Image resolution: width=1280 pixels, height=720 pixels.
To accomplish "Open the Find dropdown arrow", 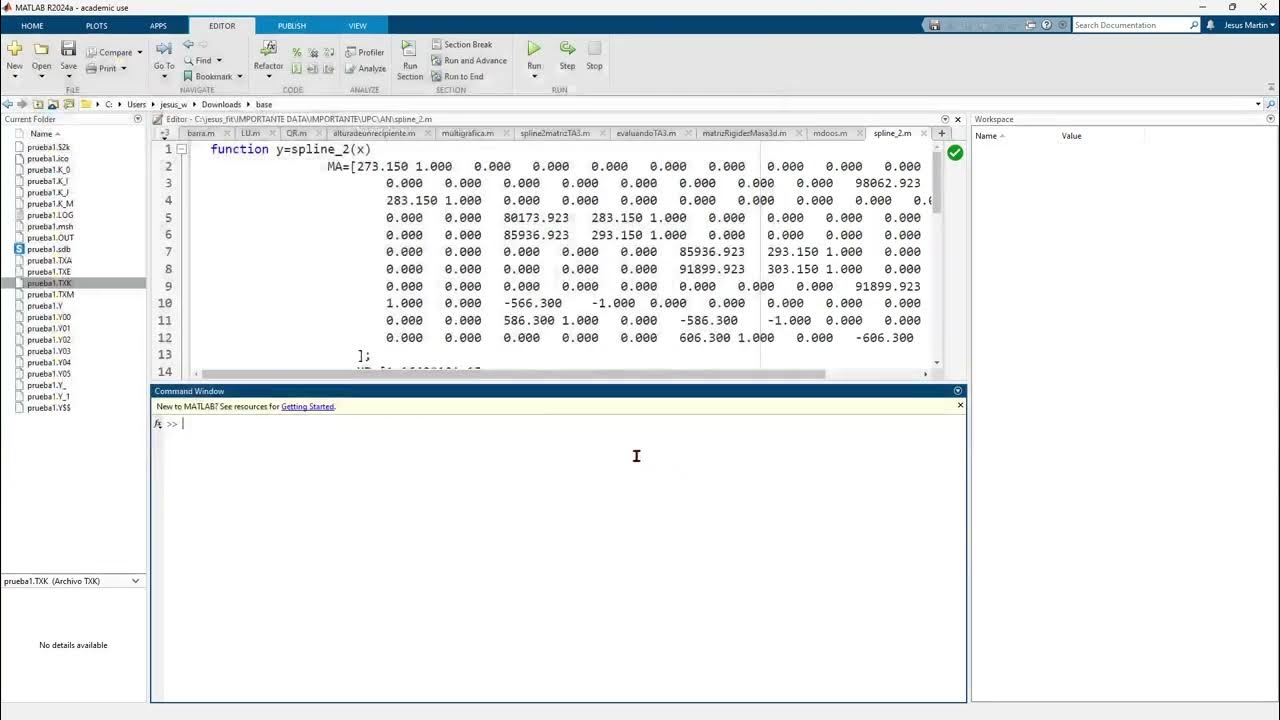I will pyautogui.click(x=217, y=61).
